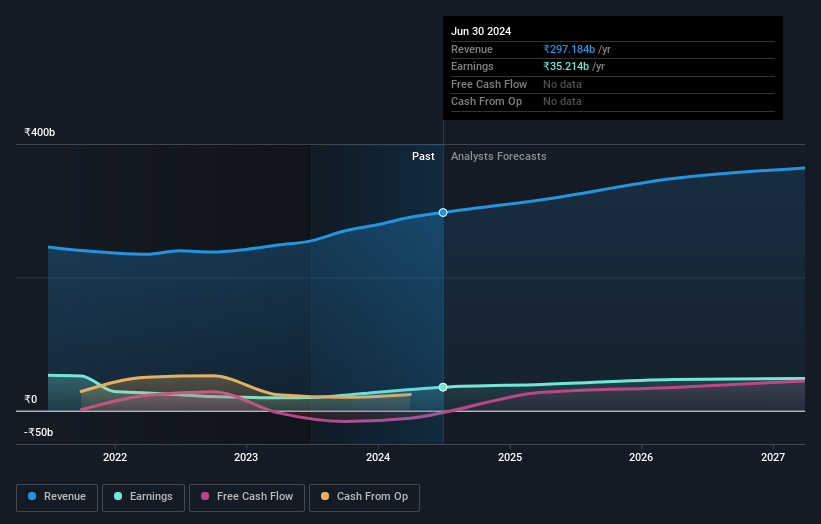821x524 pixels.
Task: Click the Earnings label in tooltip
Action: (x=472, y=66)
